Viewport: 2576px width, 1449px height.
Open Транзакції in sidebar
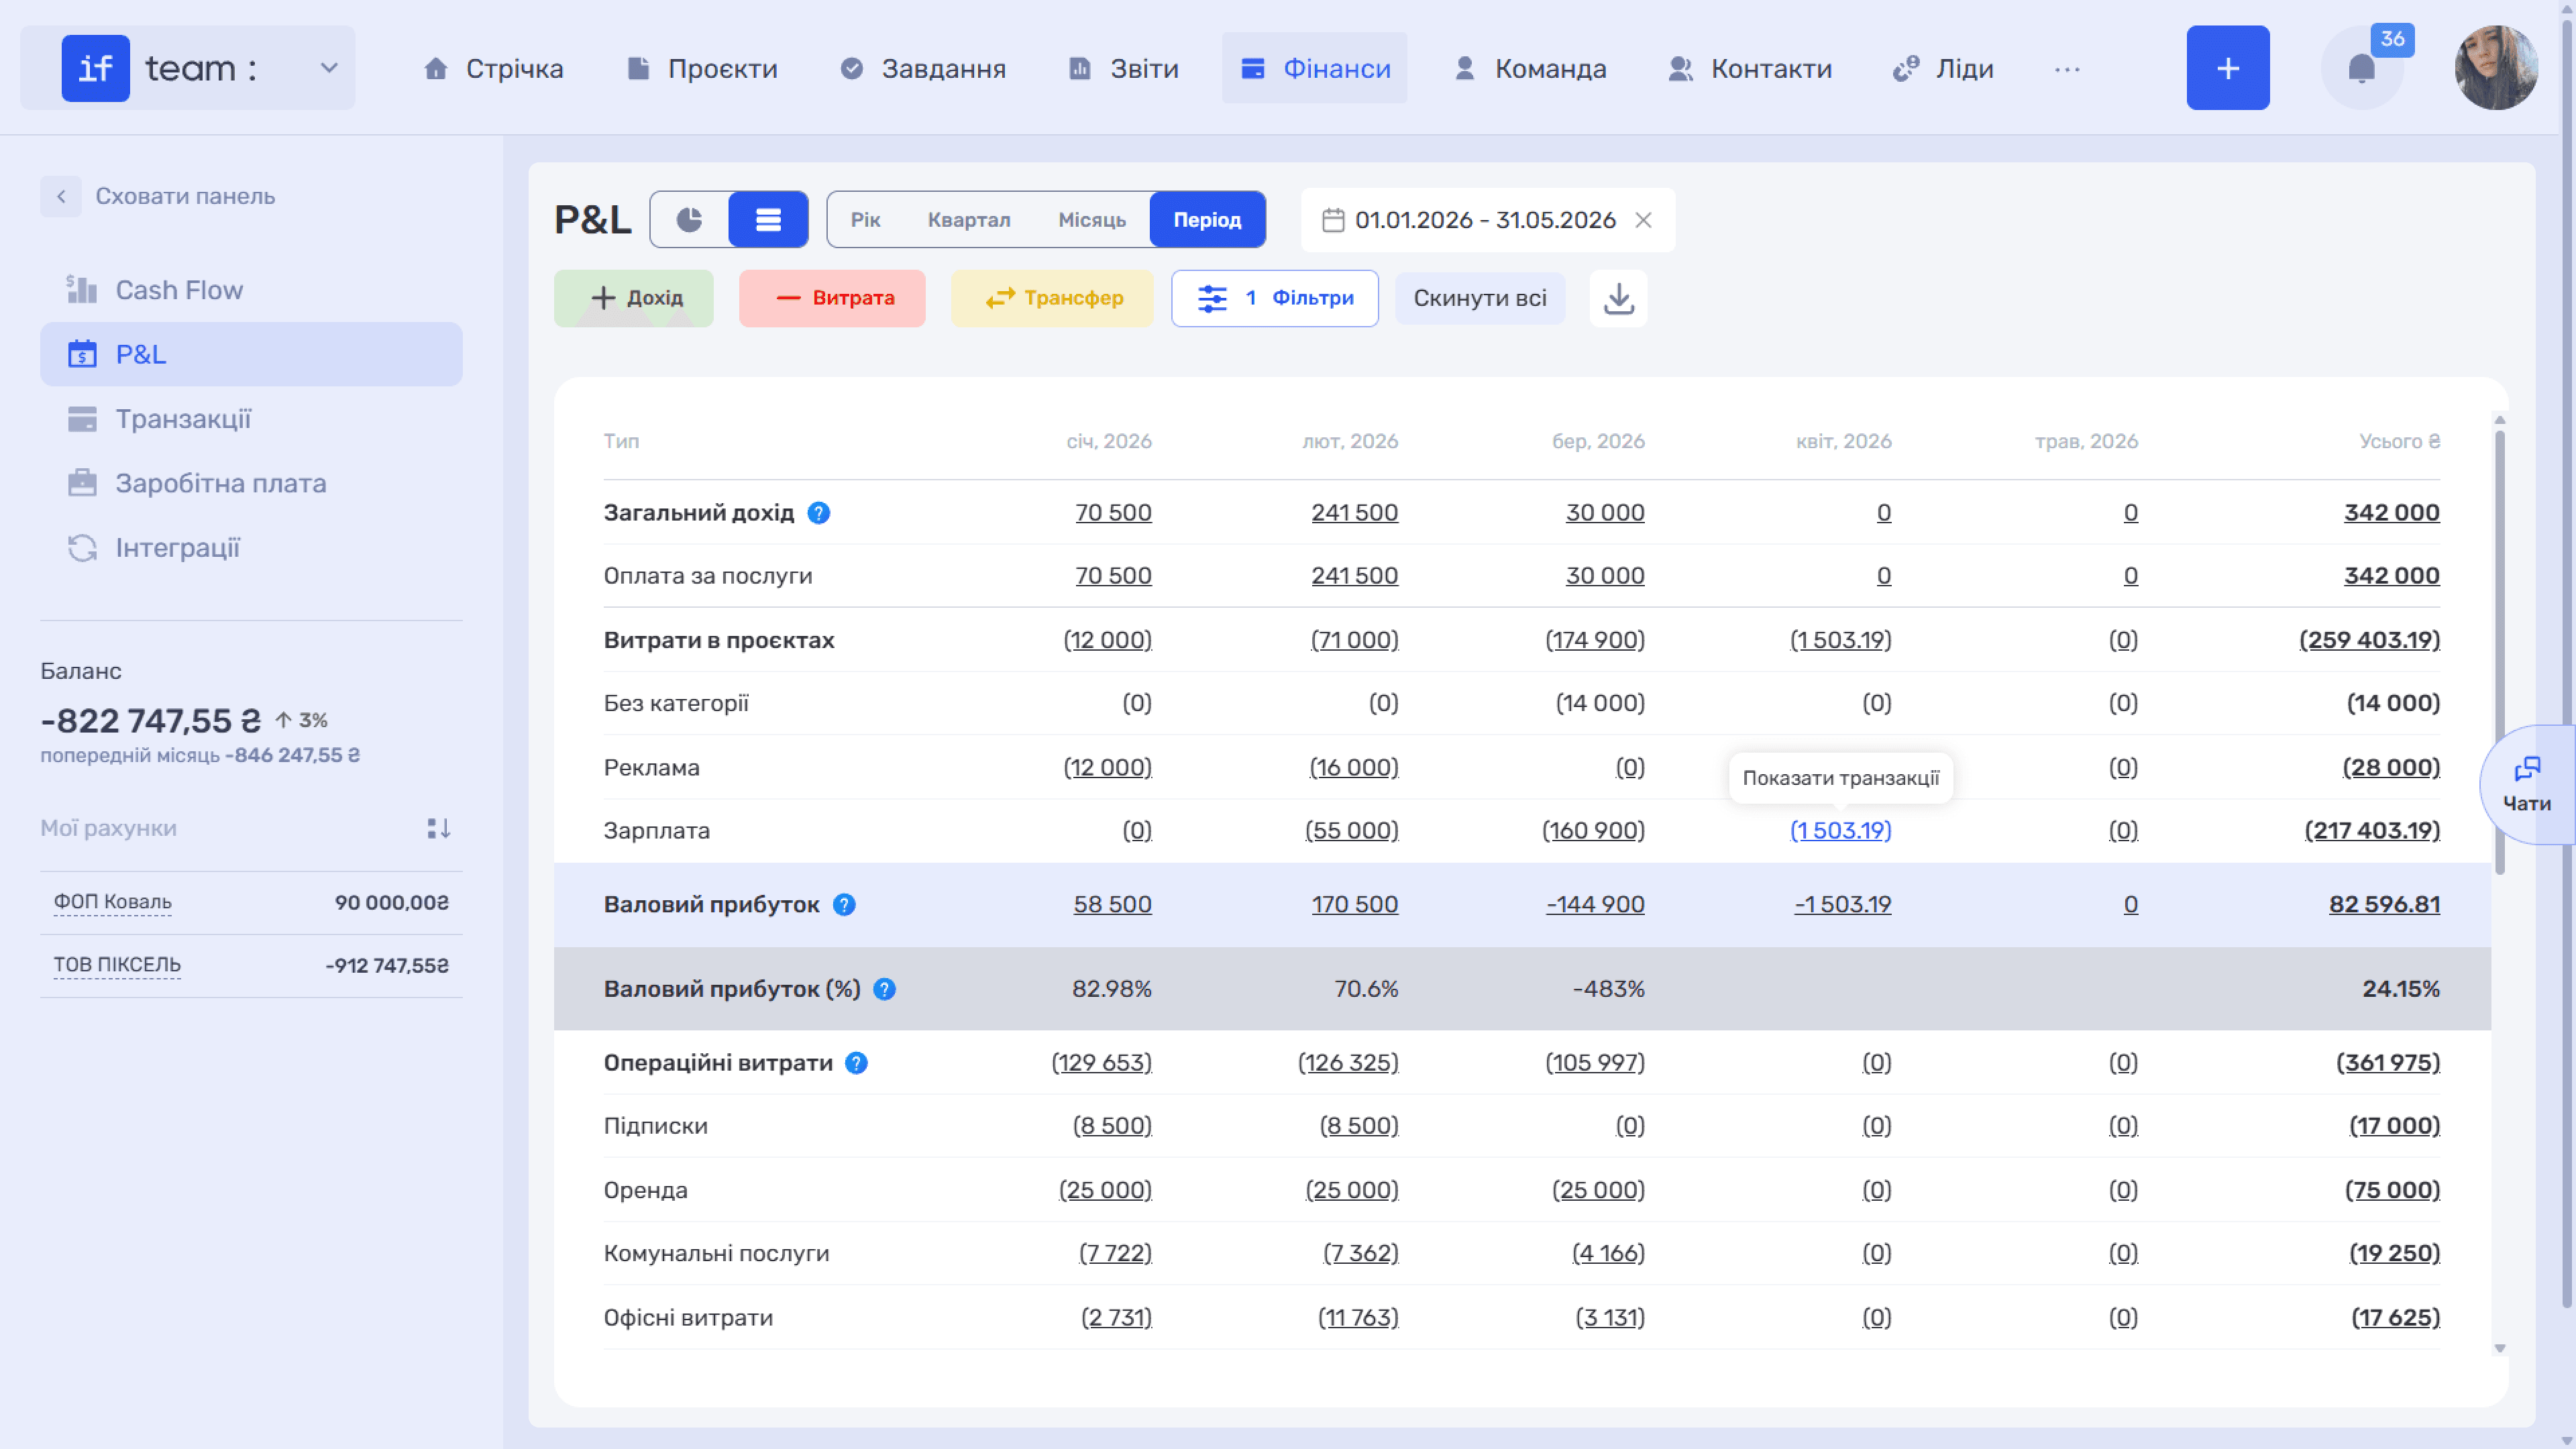[251, 419]
